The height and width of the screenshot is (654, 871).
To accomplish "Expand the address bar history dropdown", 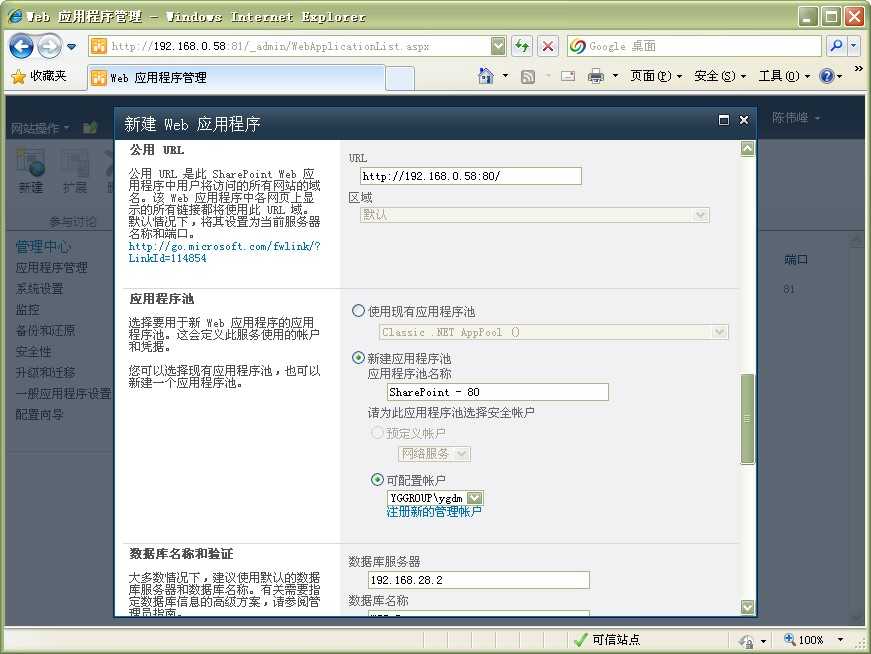I will point(498,46).
